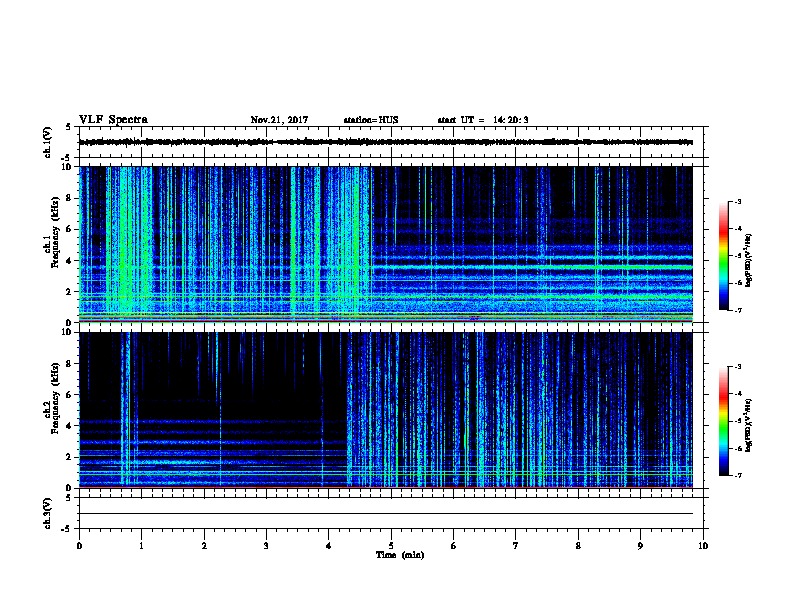Viewport: 792px width, 612px height.
Task: Click time axis tick label "9"
Action: coord(641,546)
